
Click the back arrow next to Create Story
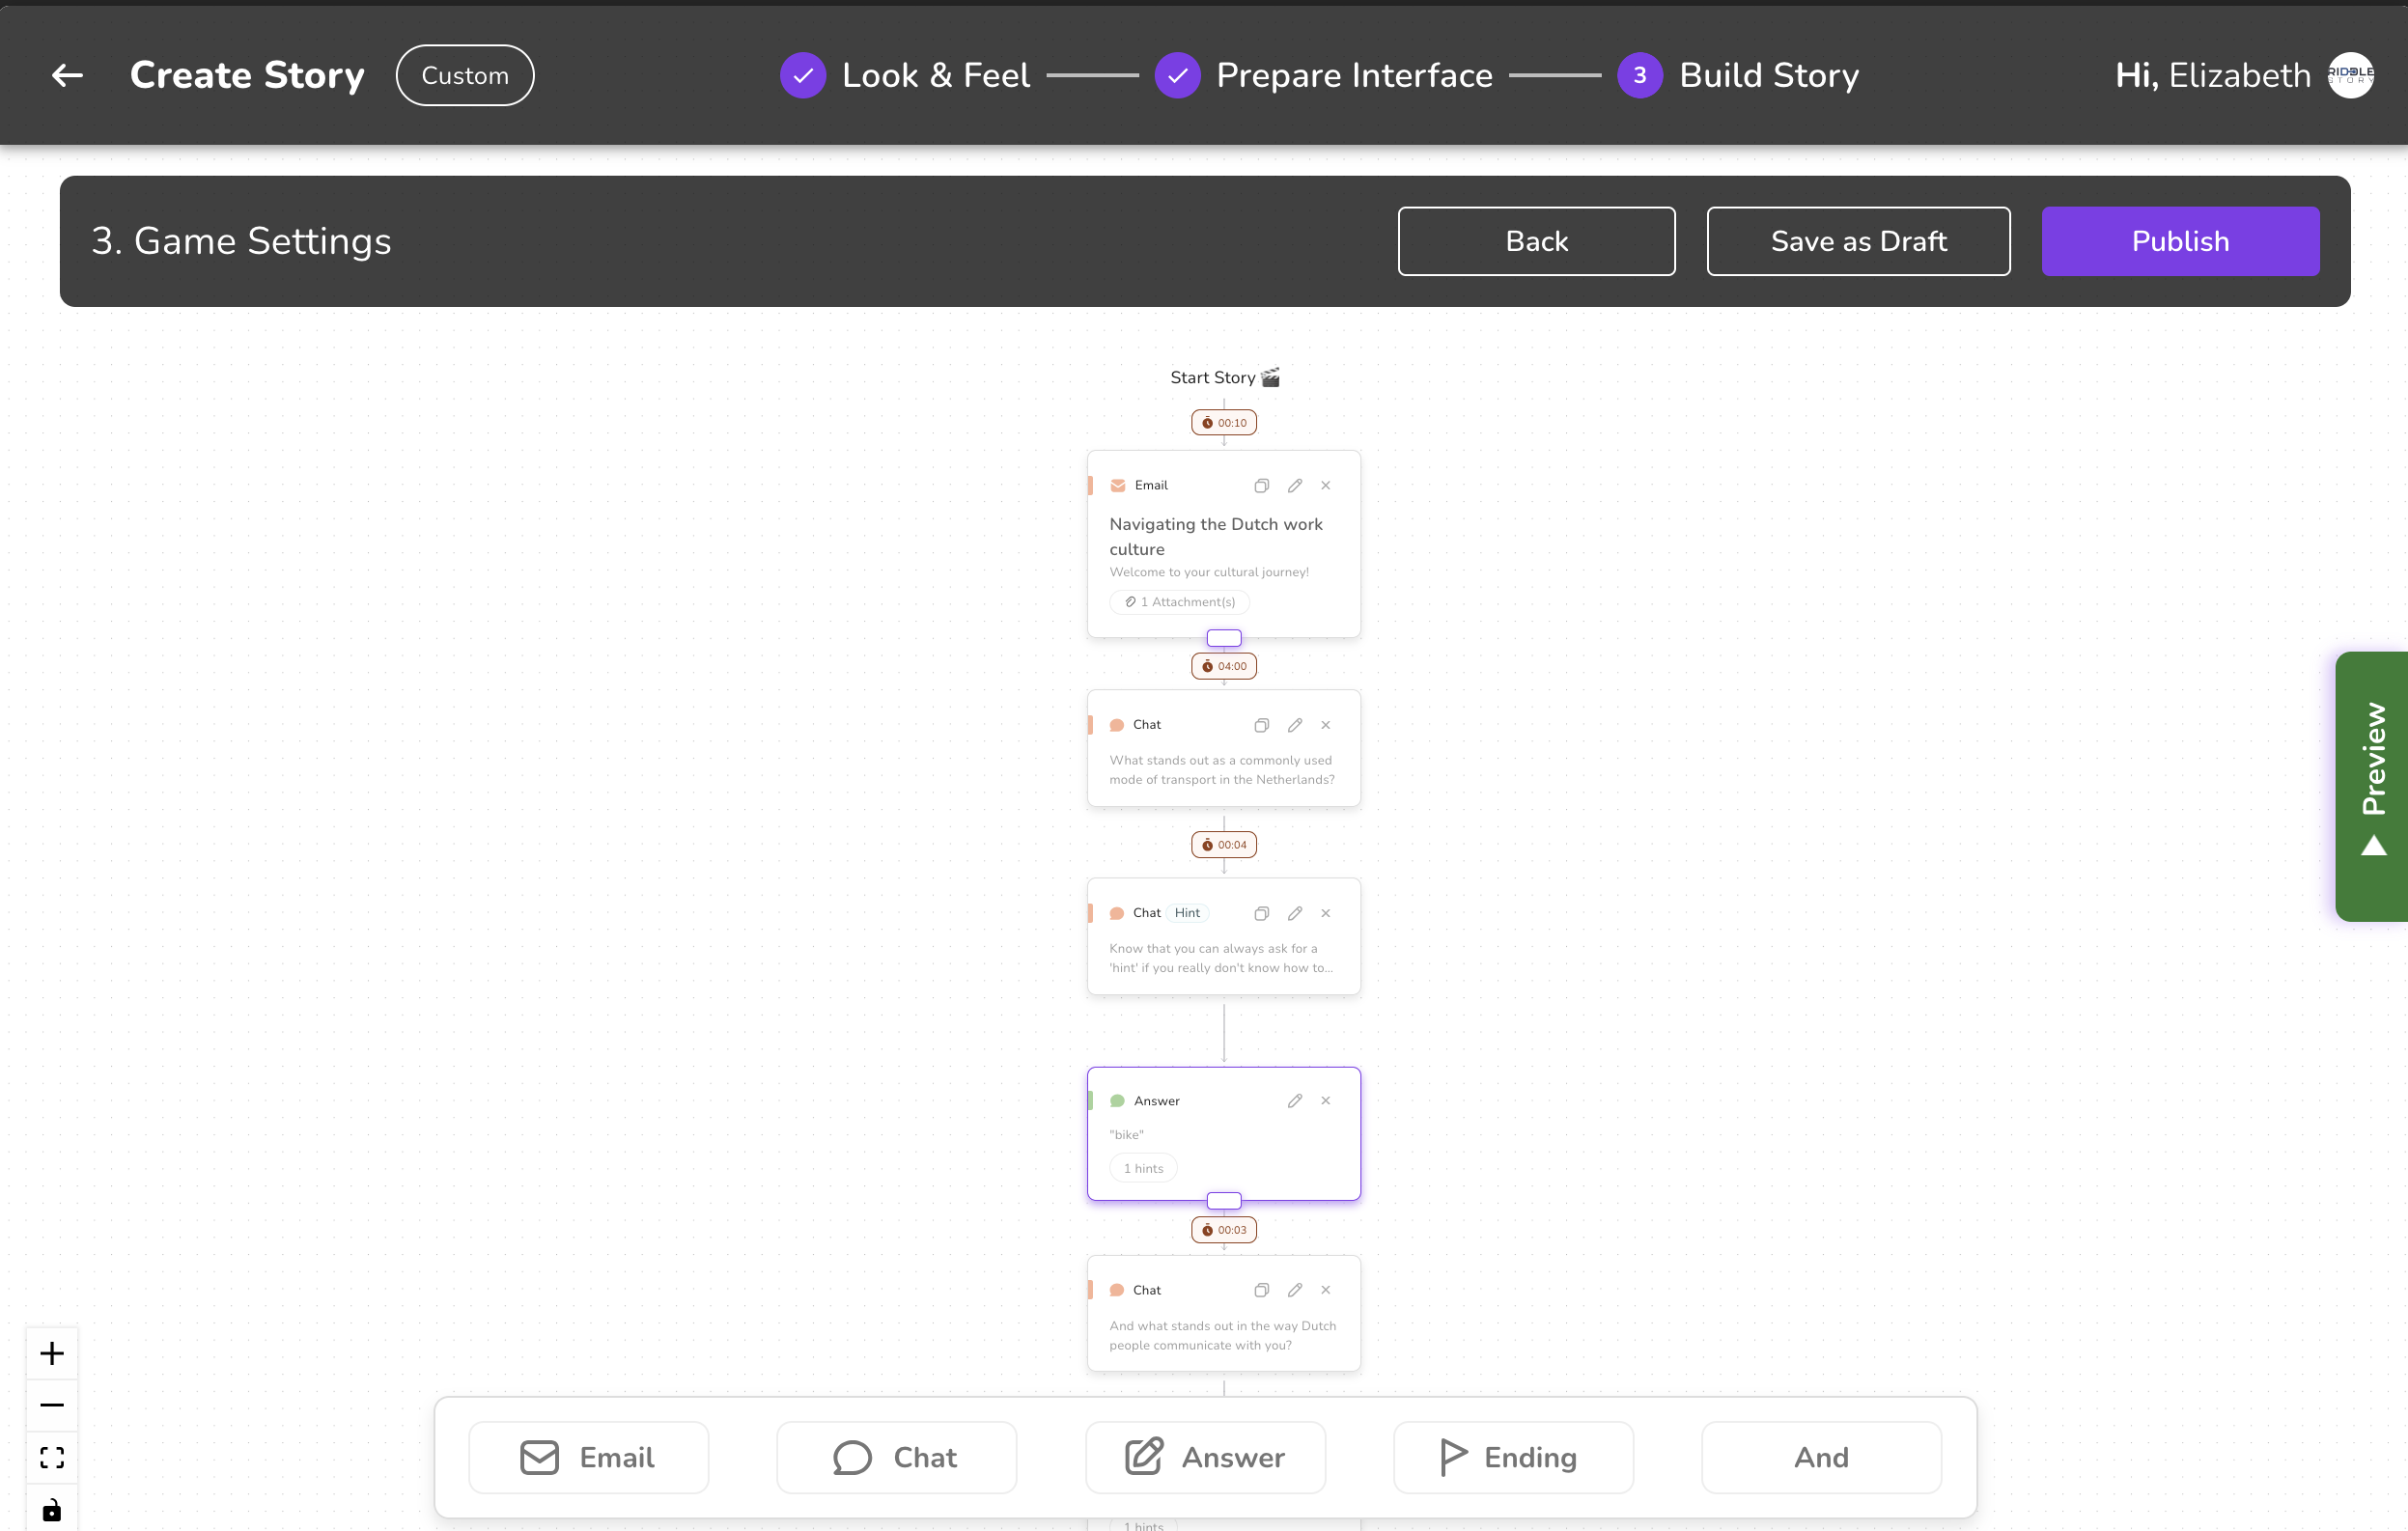(67, 75)
